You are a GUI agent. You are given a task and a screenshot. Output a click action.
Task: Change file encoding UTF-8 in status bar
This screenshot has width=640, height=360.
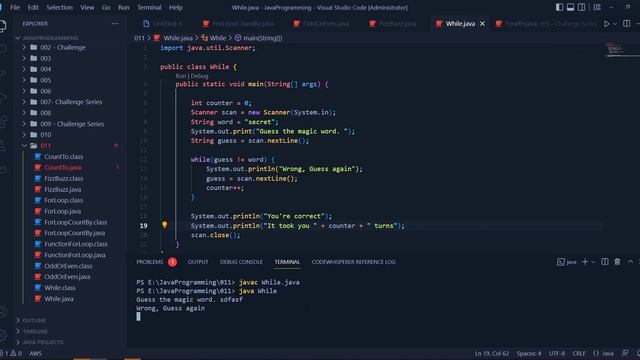click(x=557, y=353)
